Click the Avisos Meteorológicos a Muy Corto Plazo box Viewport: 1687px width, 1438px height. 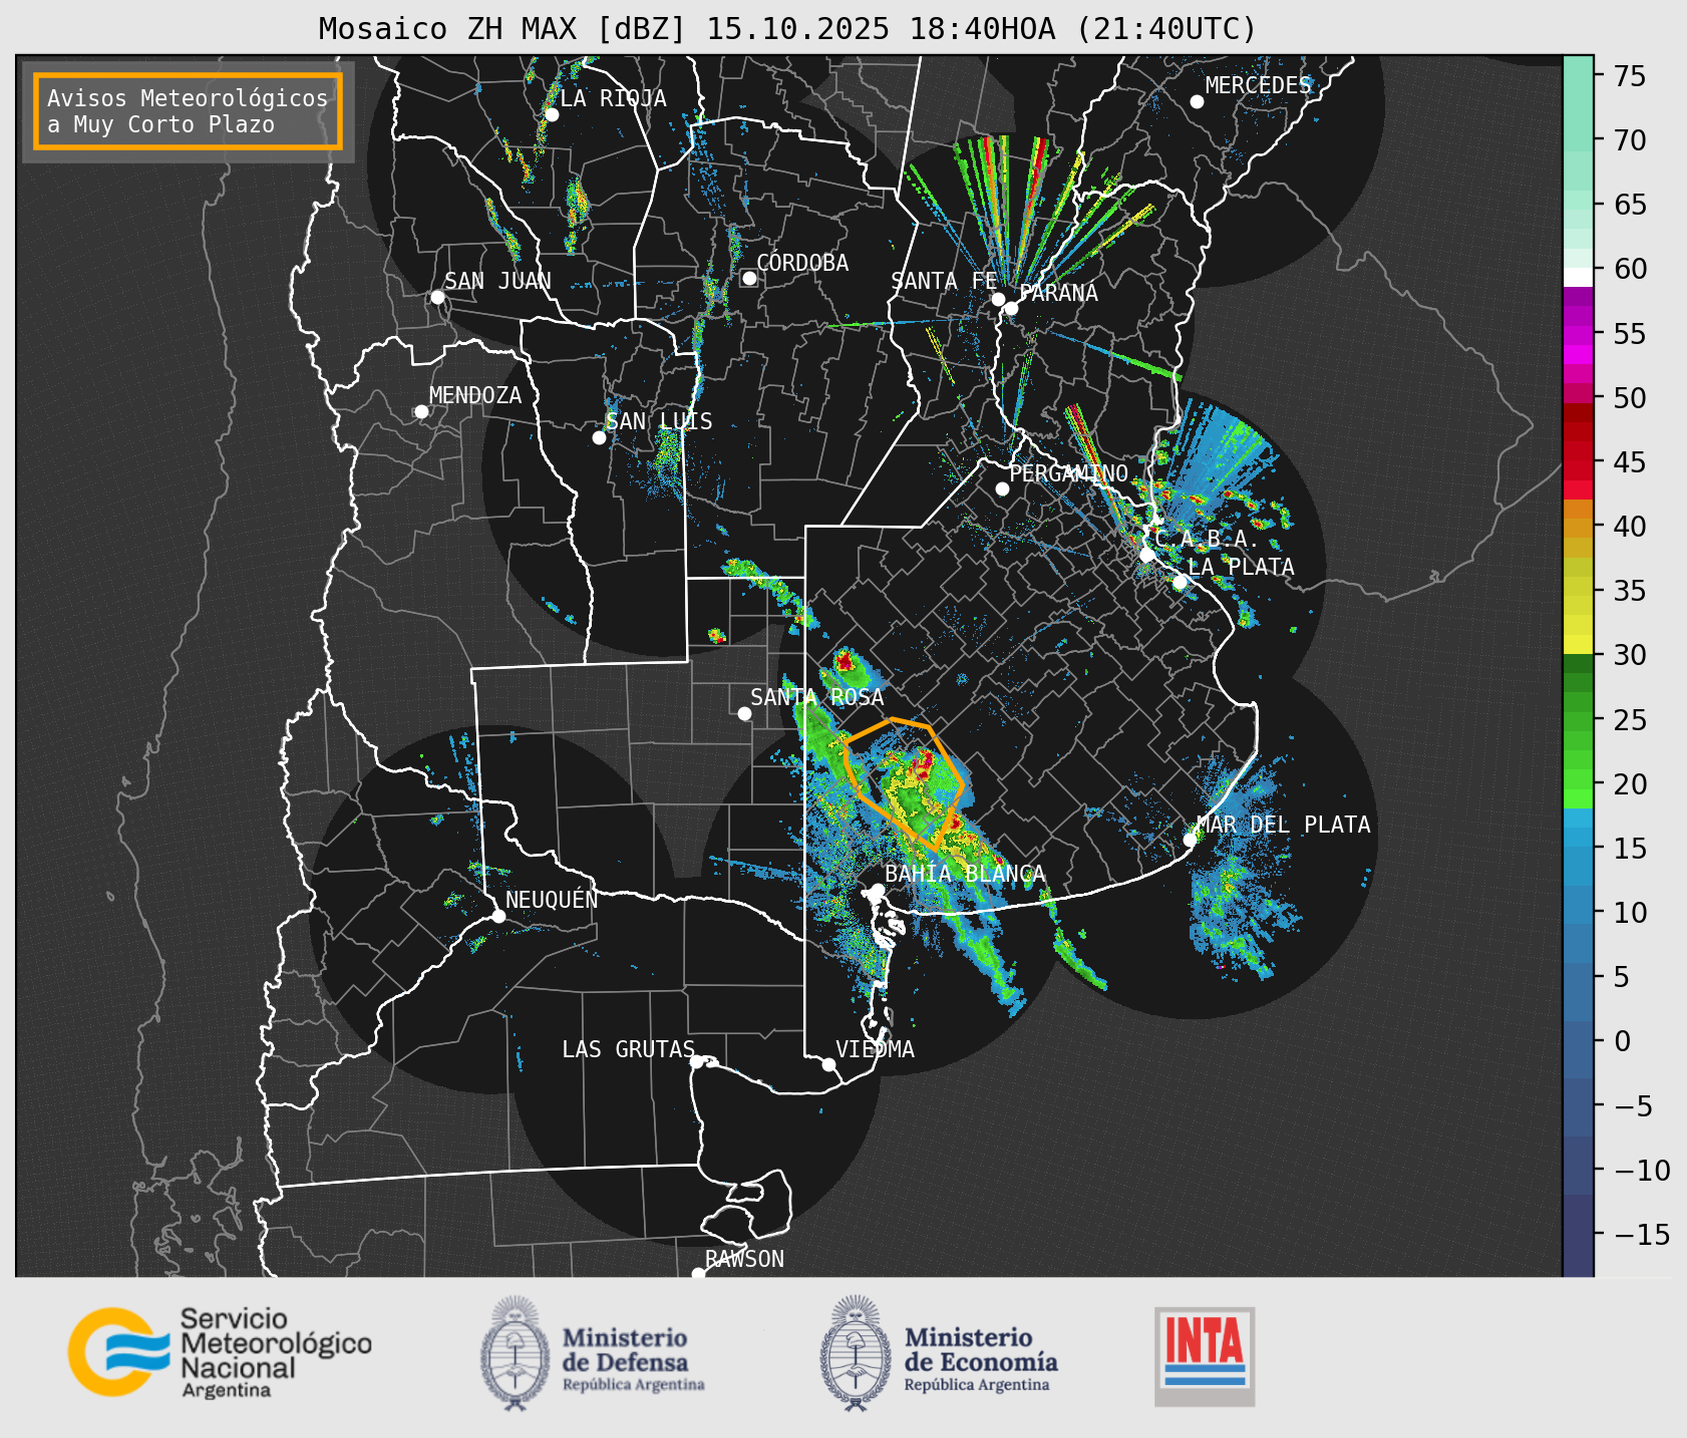tap(188, 111)
